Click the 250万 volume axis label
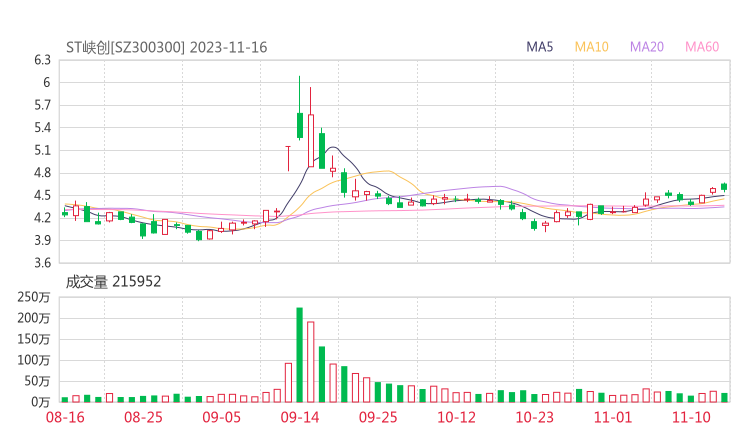 coord(34,297)
